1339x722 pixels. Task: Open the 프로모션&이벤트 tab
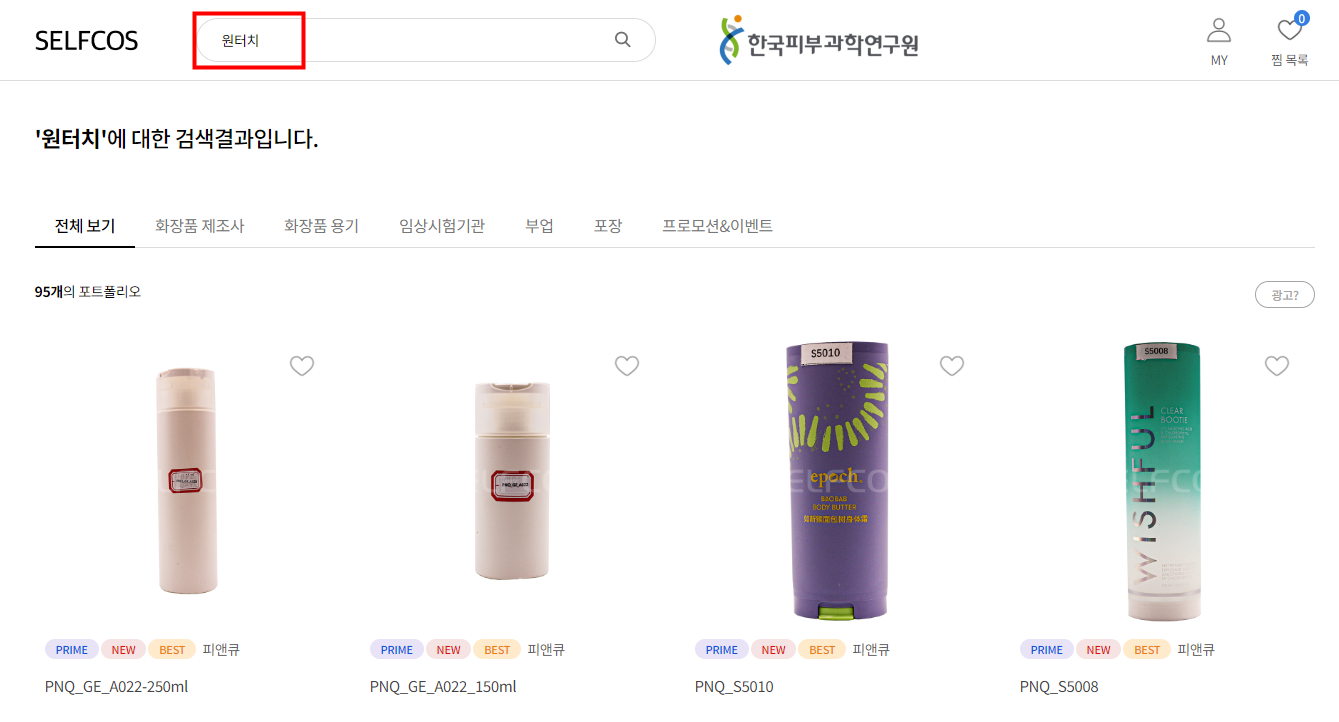[717, 226]
